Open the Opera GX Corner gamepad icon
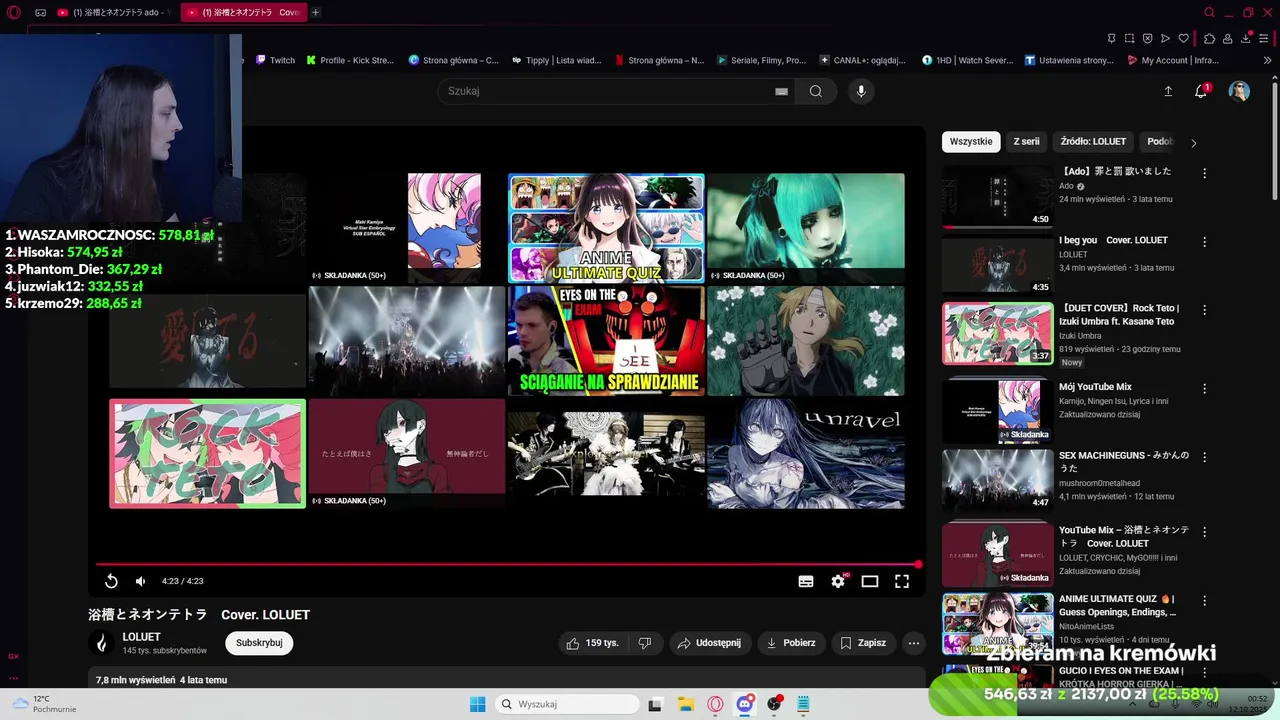This screenshot has width=1280, height=720. [40, 12]
